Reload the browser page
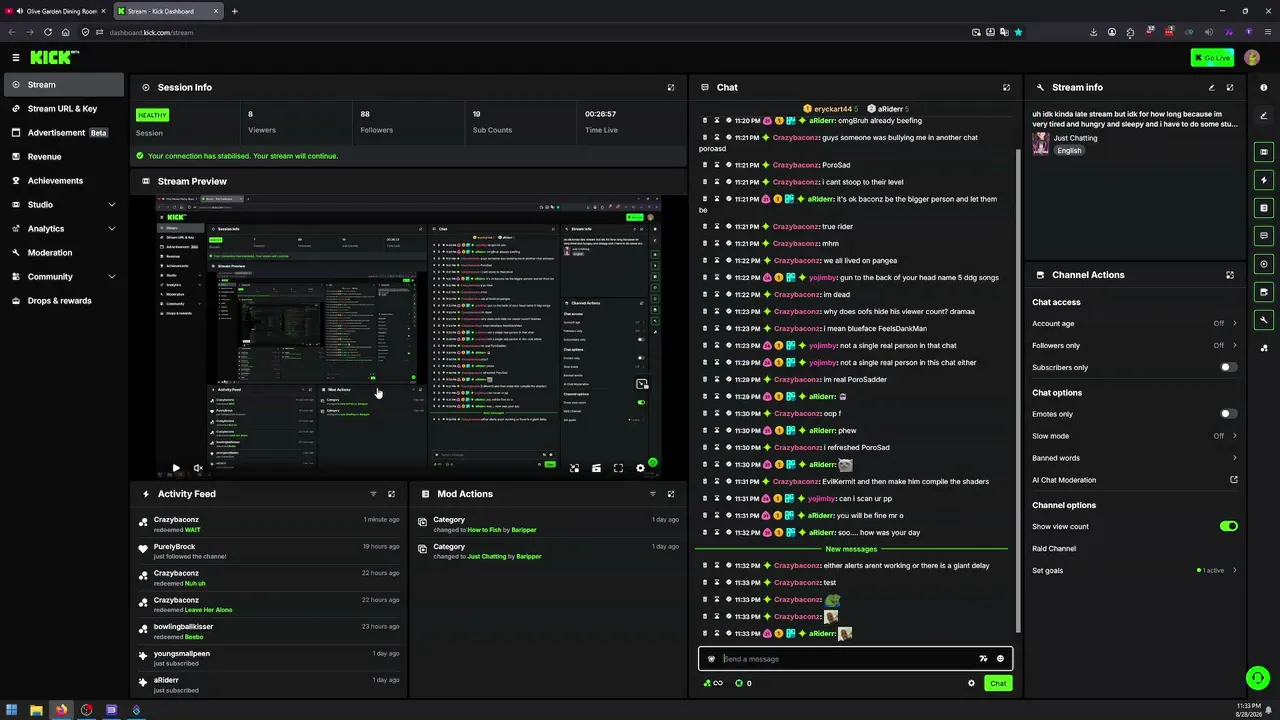 coord(47,32)
